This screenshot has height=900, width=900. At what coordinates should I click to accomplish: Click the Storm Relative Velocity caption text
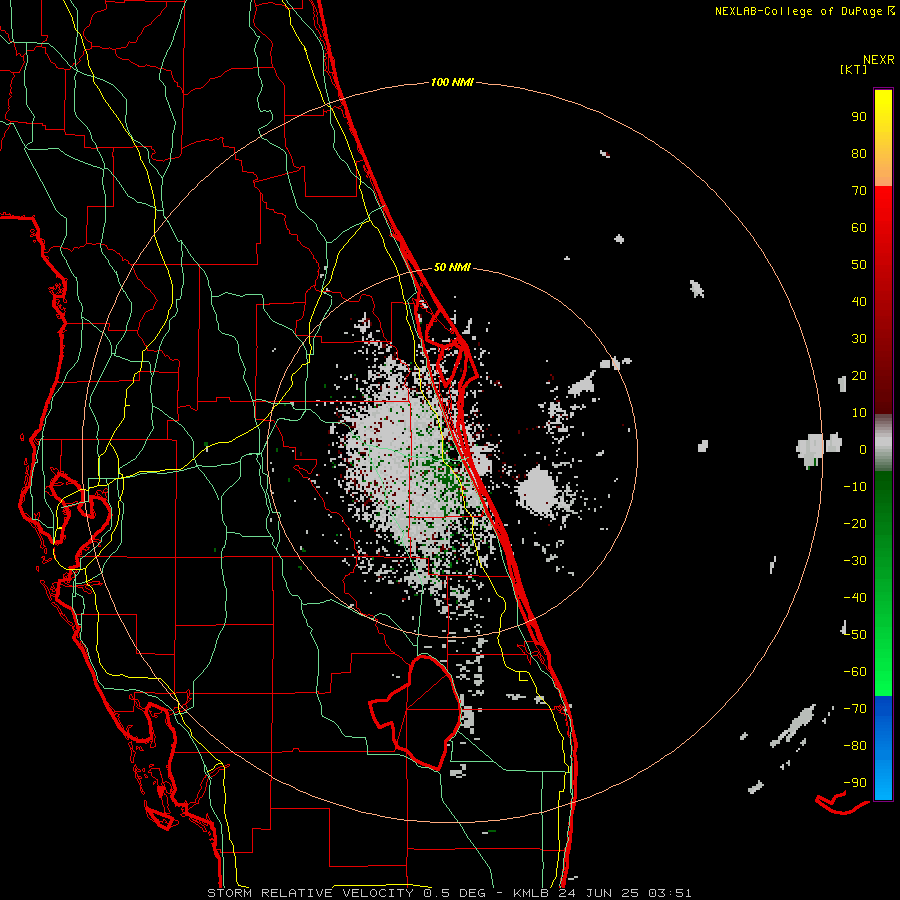tap(449, 893)
